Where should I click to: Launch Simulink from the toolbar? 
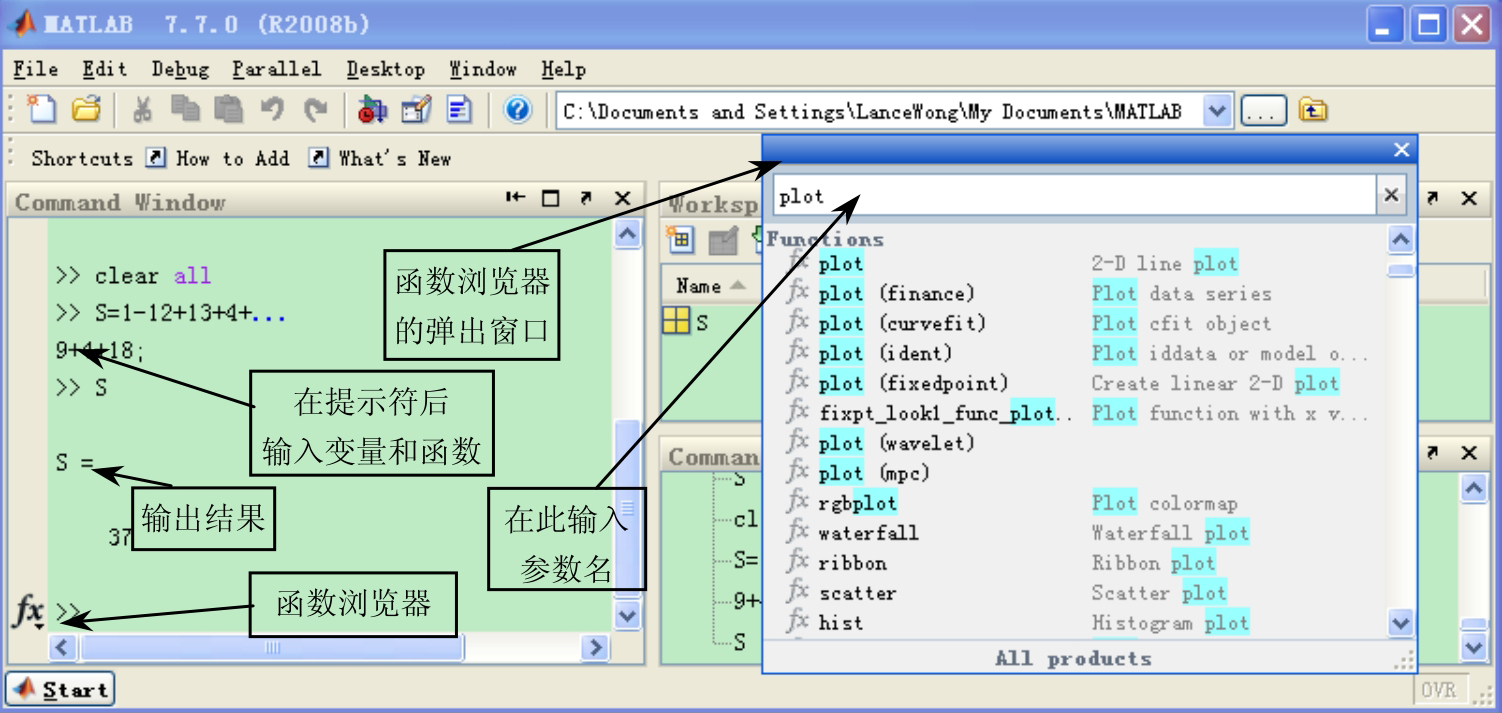(x=372, y=110)
